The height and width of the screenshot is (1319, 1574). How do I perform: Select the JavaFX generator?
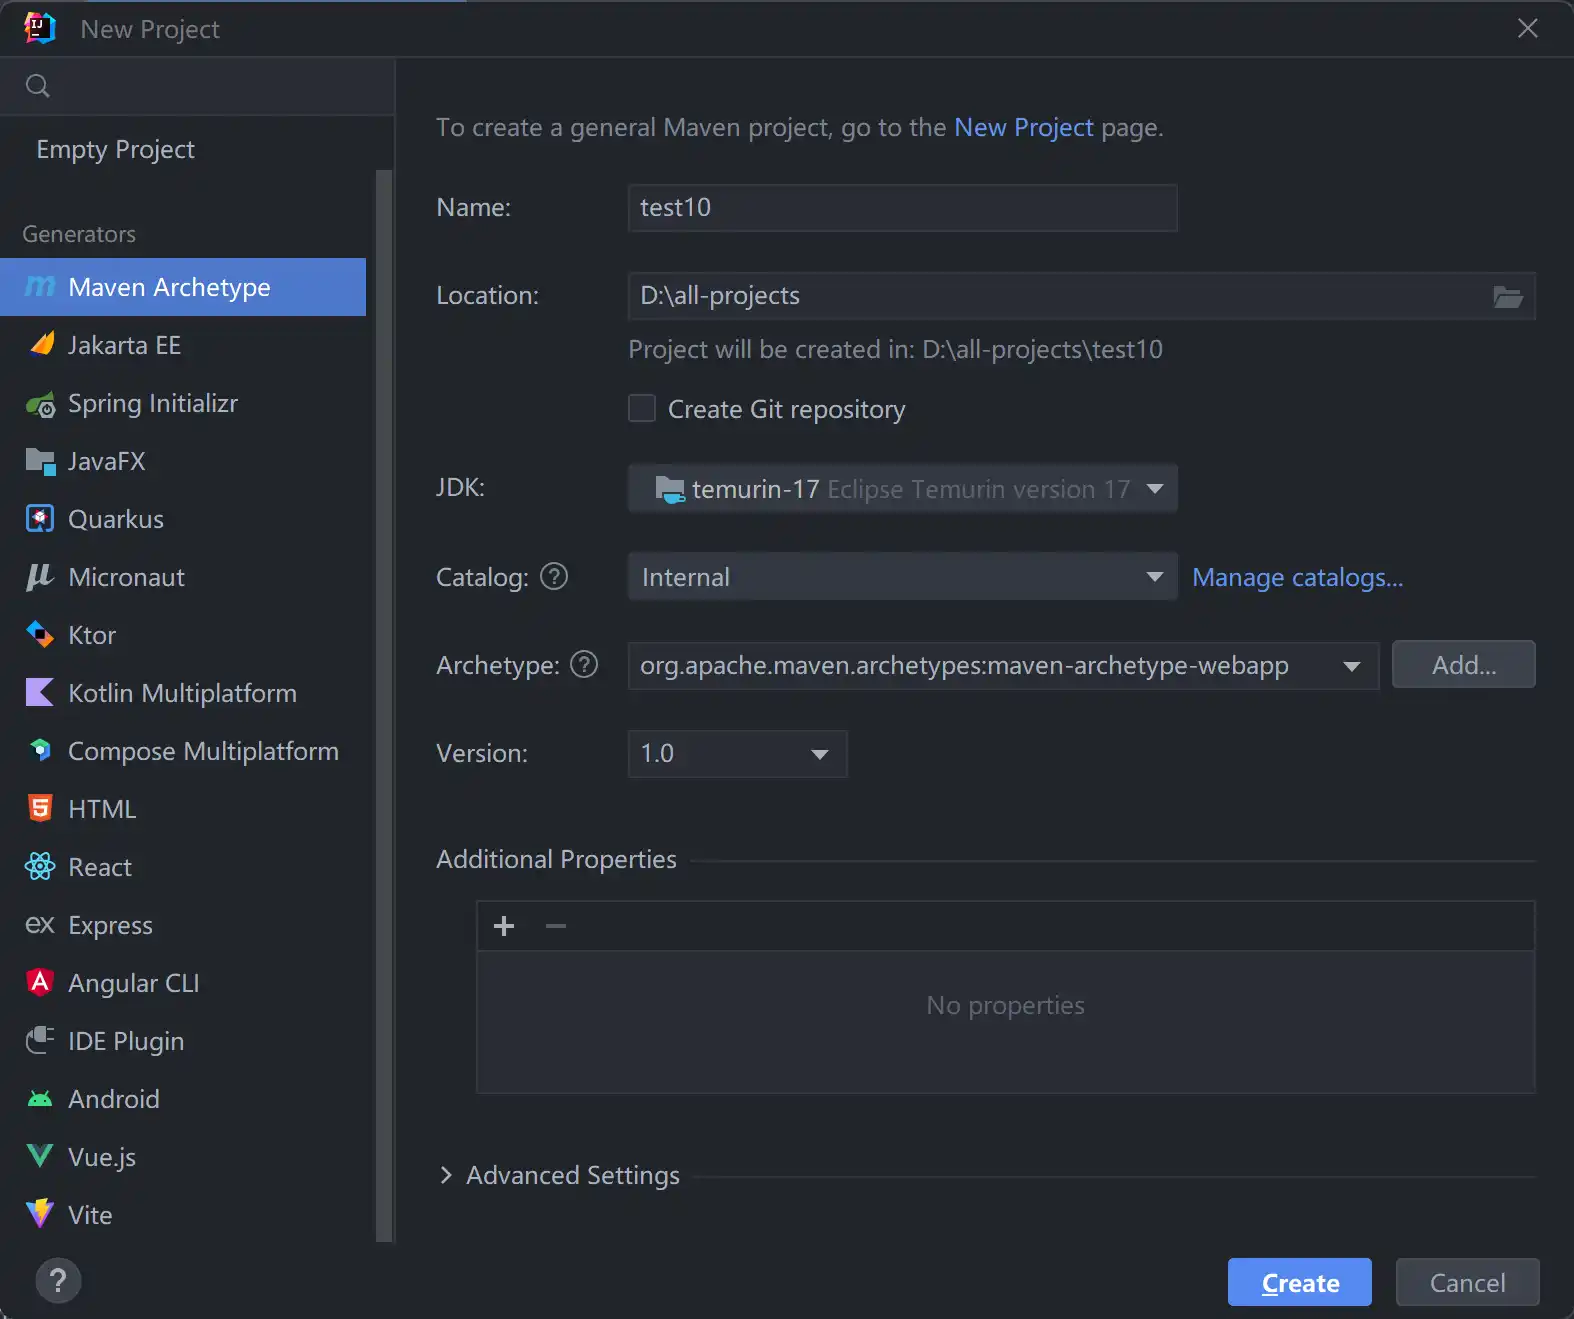183,461
